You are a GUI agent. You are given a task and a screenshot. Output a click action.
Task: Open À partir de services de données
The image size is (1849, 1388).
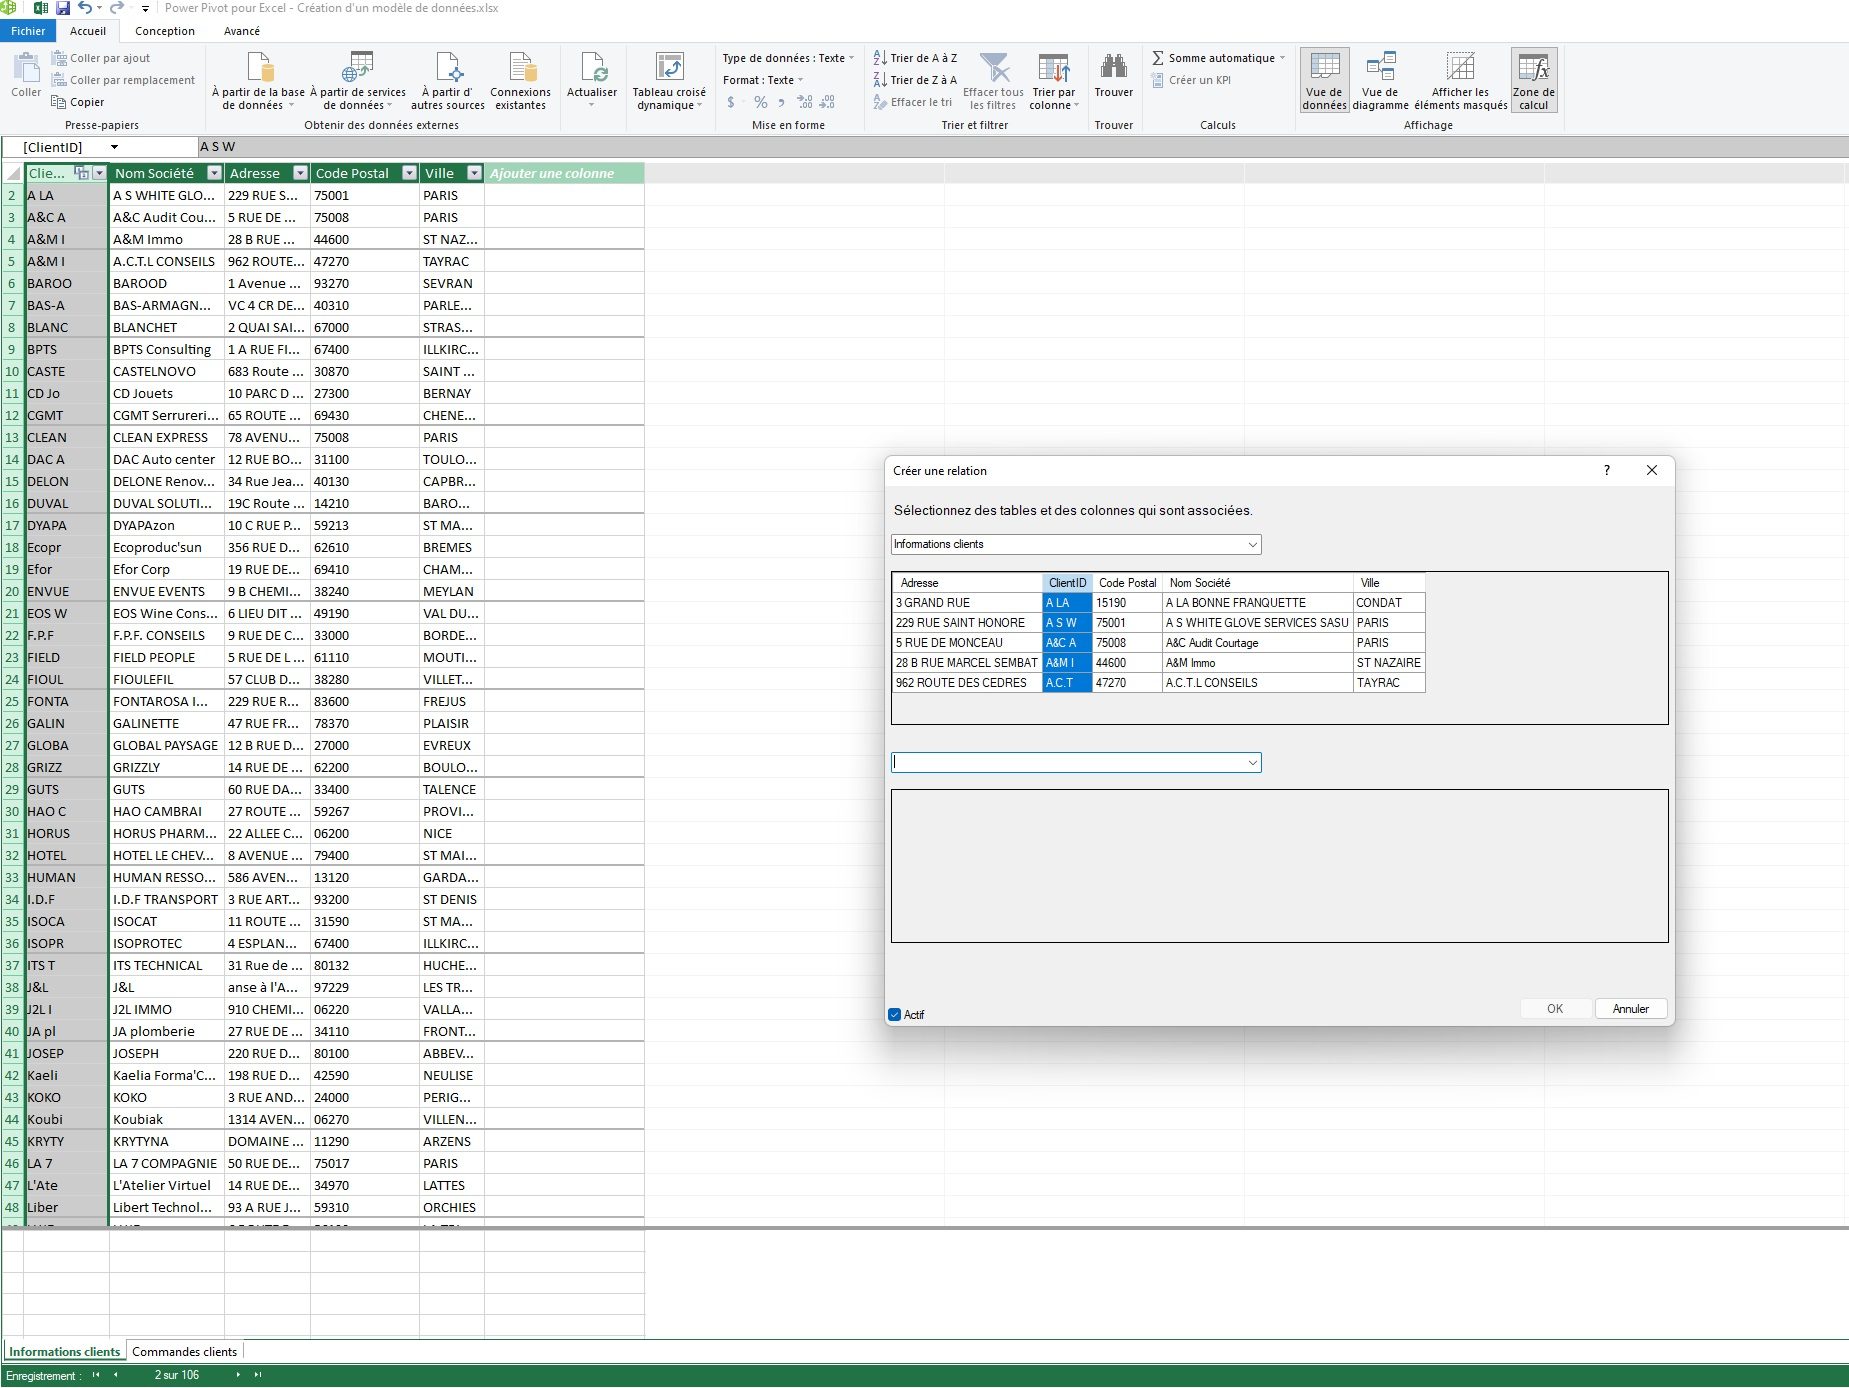pyautogui.click(x=358, y=81)
